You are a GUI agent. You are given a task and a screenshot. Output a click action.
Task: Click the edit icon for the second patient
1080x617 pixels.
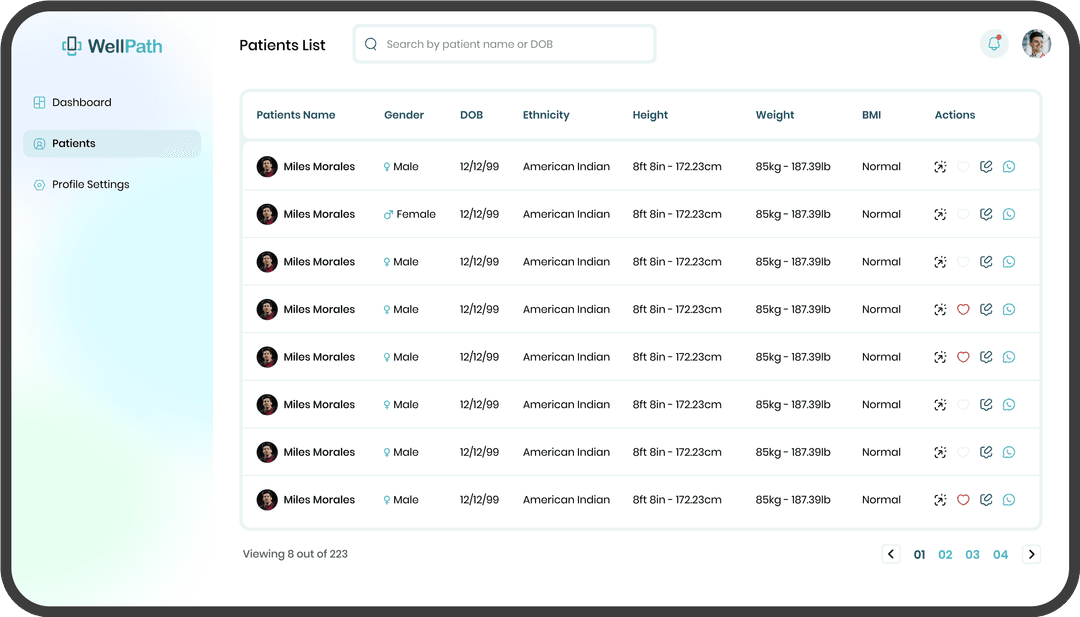(986, 214)
